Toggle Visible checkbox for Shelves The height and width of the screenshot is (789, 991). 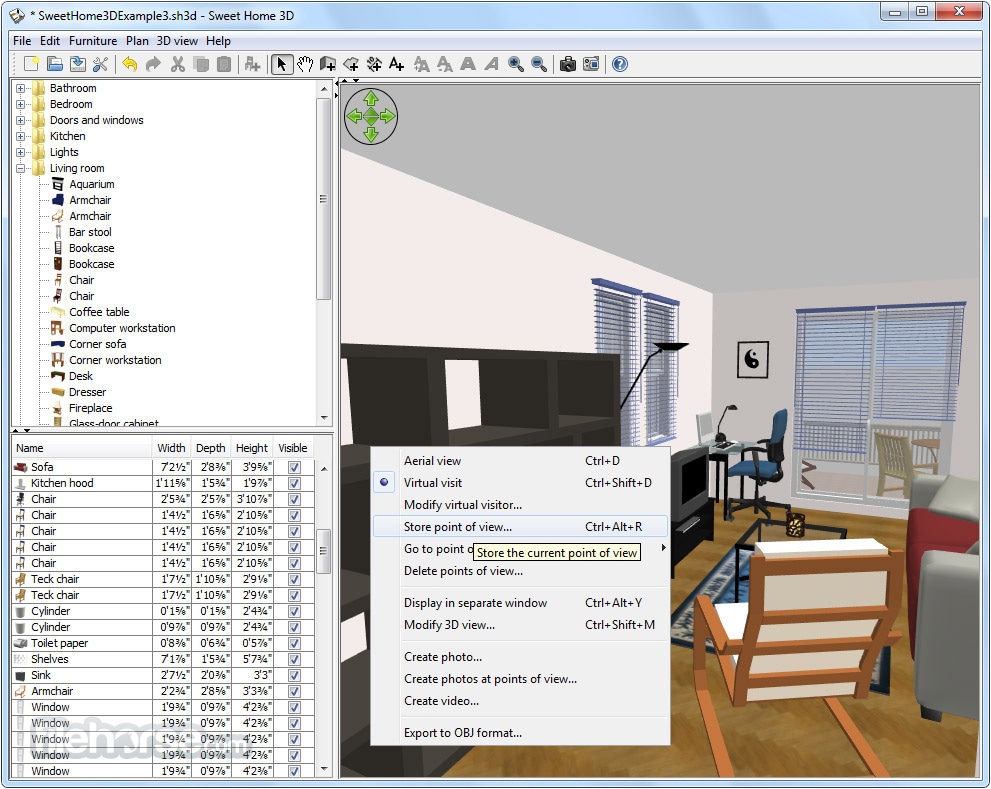coord(294,659)
